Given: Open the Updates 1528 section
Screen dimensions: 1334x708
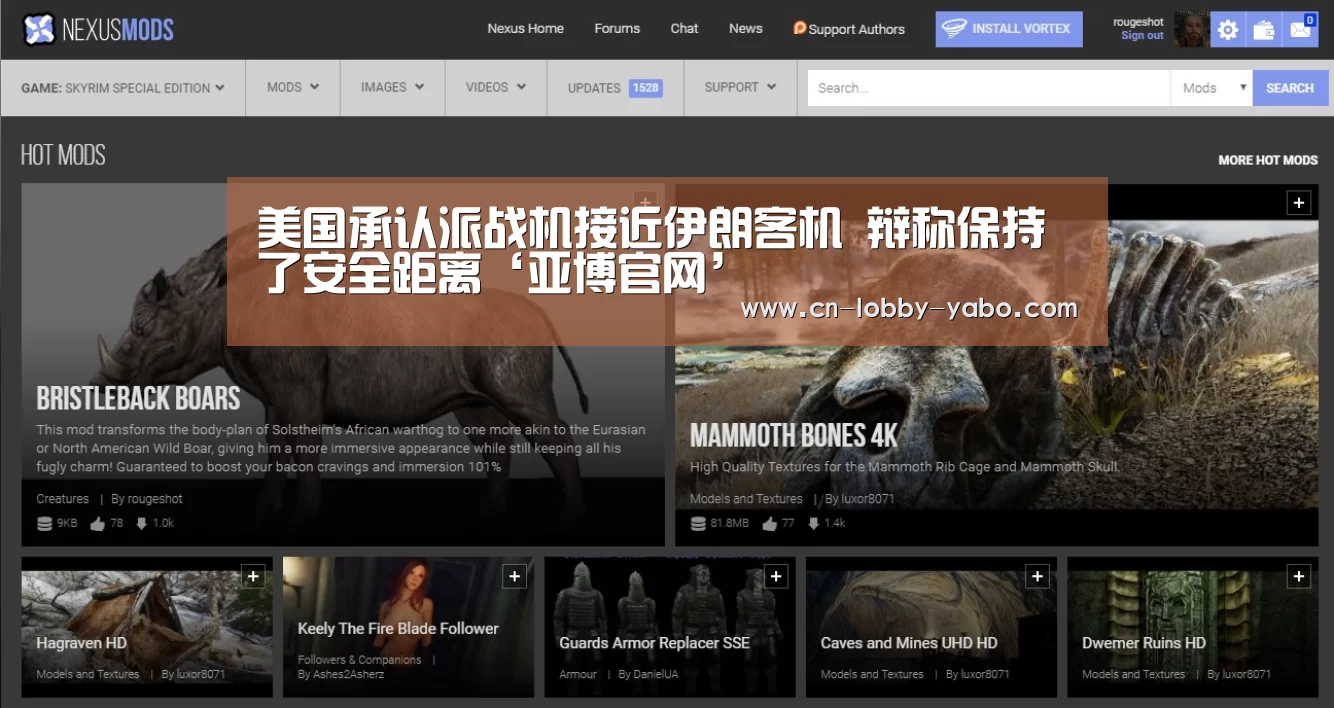Looking at the screenshot, I should tap(615, 88).
